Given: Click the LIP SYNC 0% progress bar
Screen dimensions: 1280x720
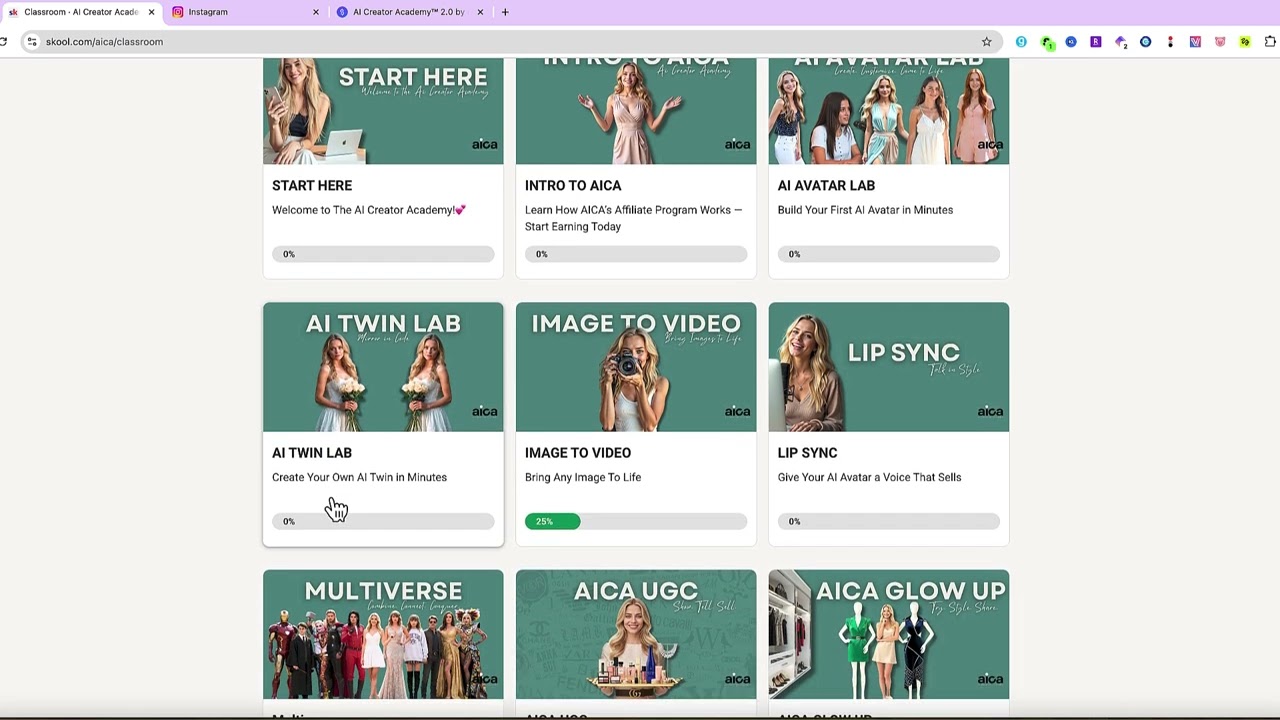Looking at the screenshot, I should point(889,521).
